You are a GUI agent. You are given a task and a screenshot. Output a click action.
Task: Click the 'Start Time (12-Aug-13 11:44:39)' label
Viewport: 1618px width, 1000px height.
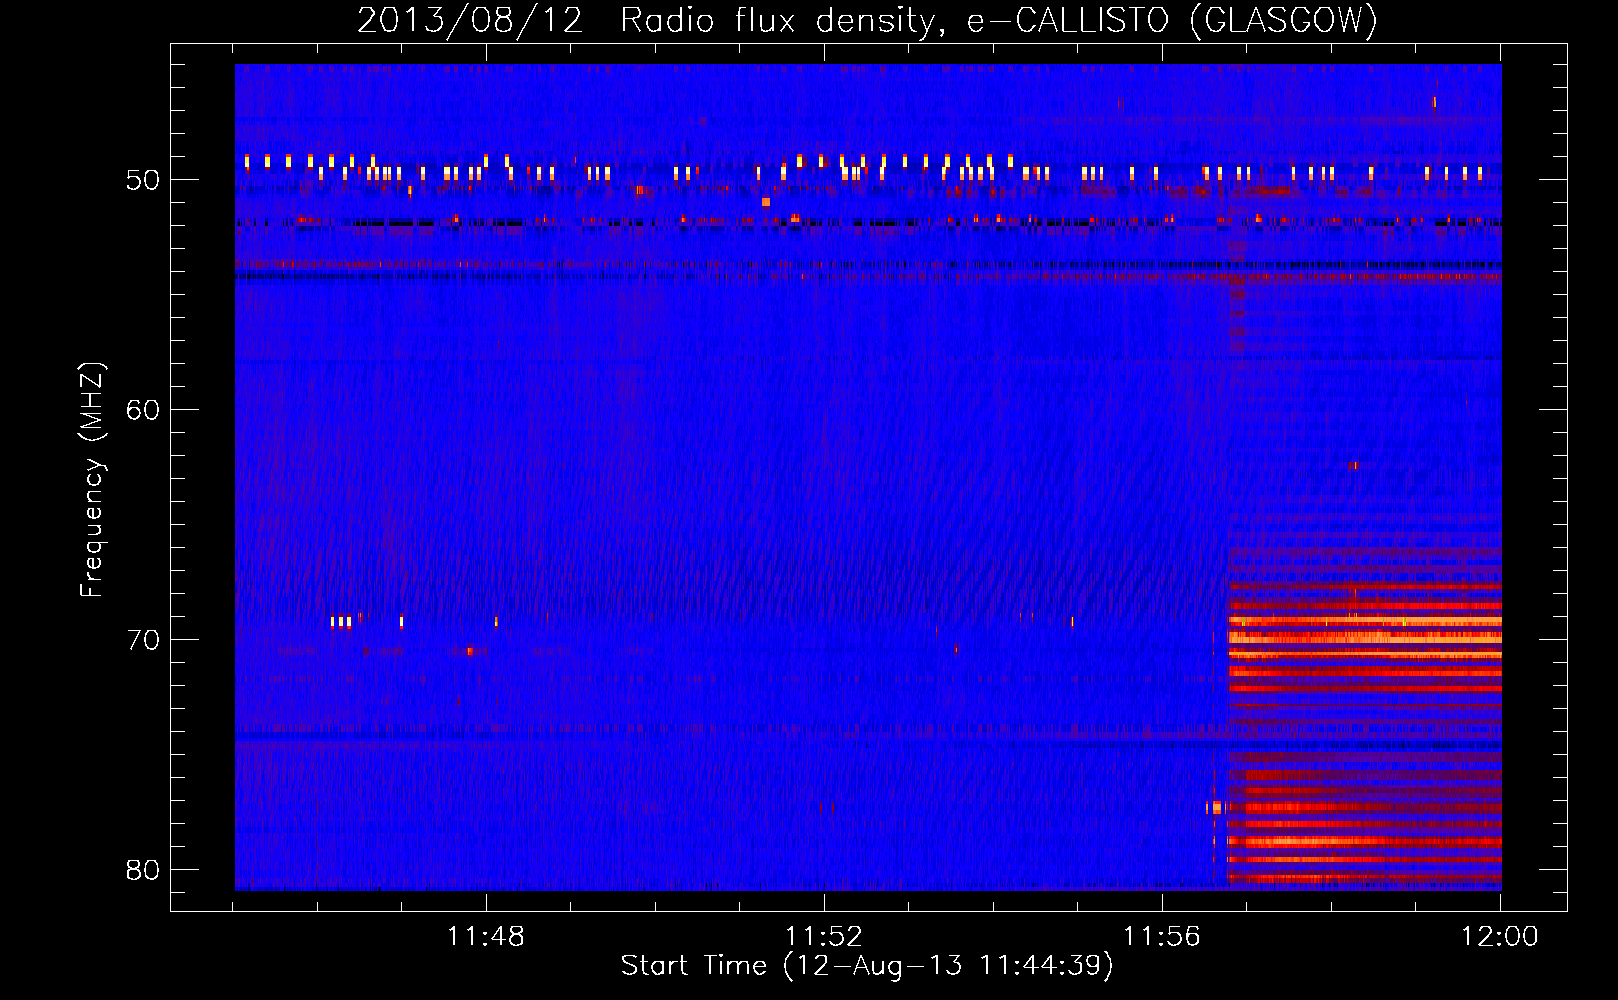point(867,966)
